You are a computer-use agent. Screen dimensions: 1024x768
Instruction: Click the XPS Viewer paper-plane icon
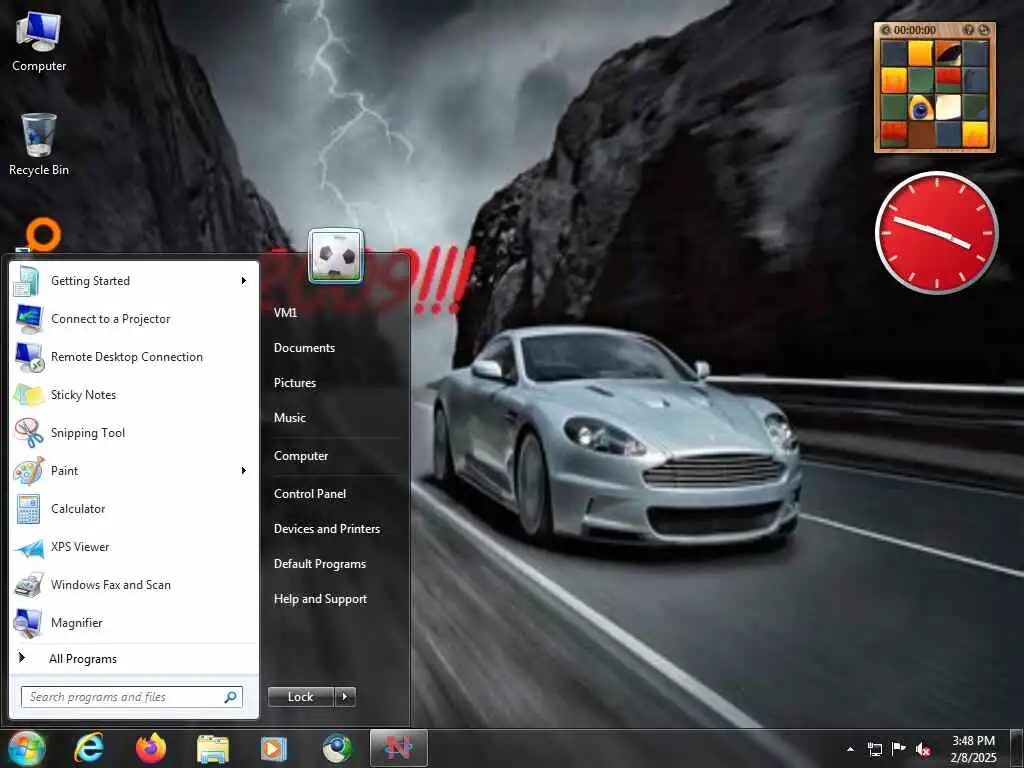[x=29, y=548]
